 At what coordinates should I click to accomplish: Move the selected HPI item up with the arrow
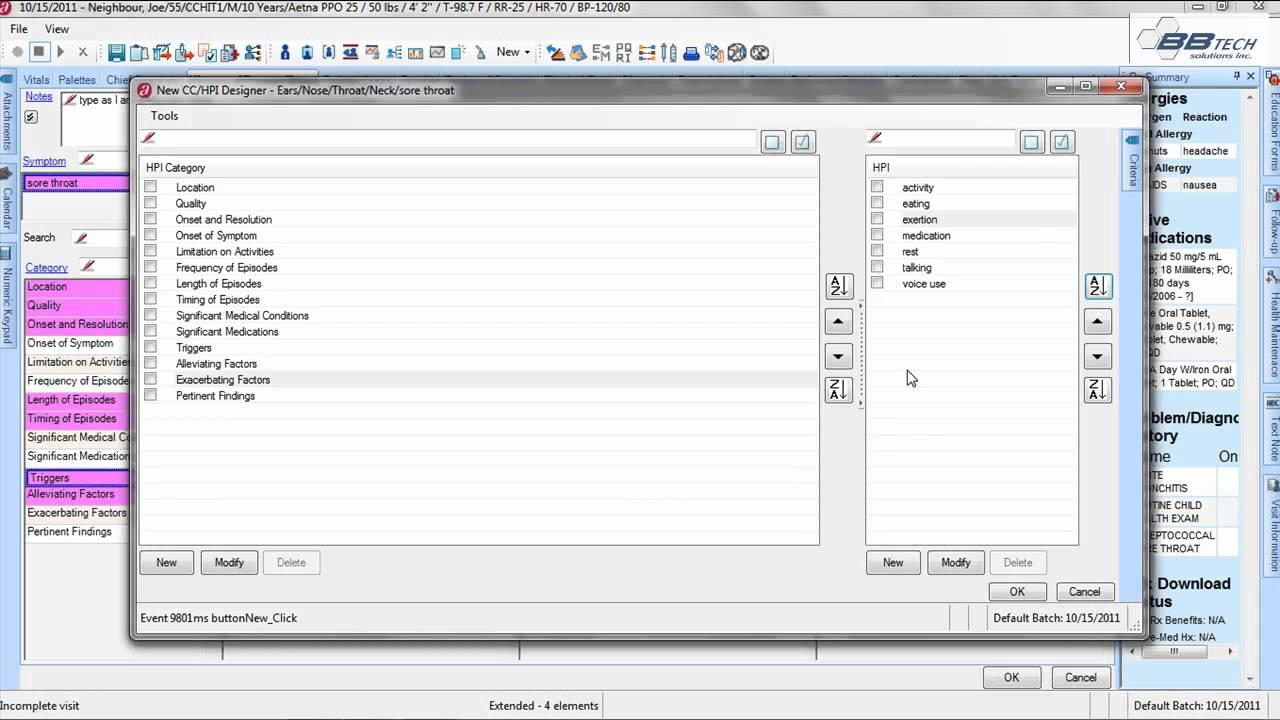click(1097, 321)
